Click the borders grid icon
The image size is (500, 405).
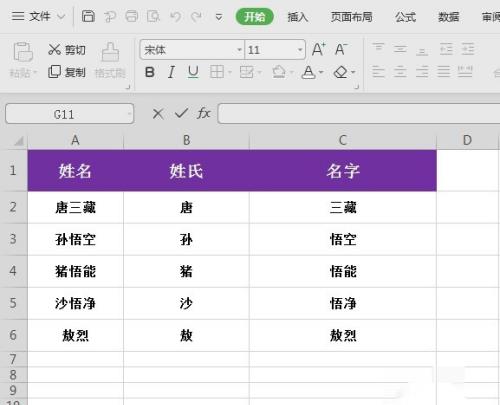click(x=217, y=72)
